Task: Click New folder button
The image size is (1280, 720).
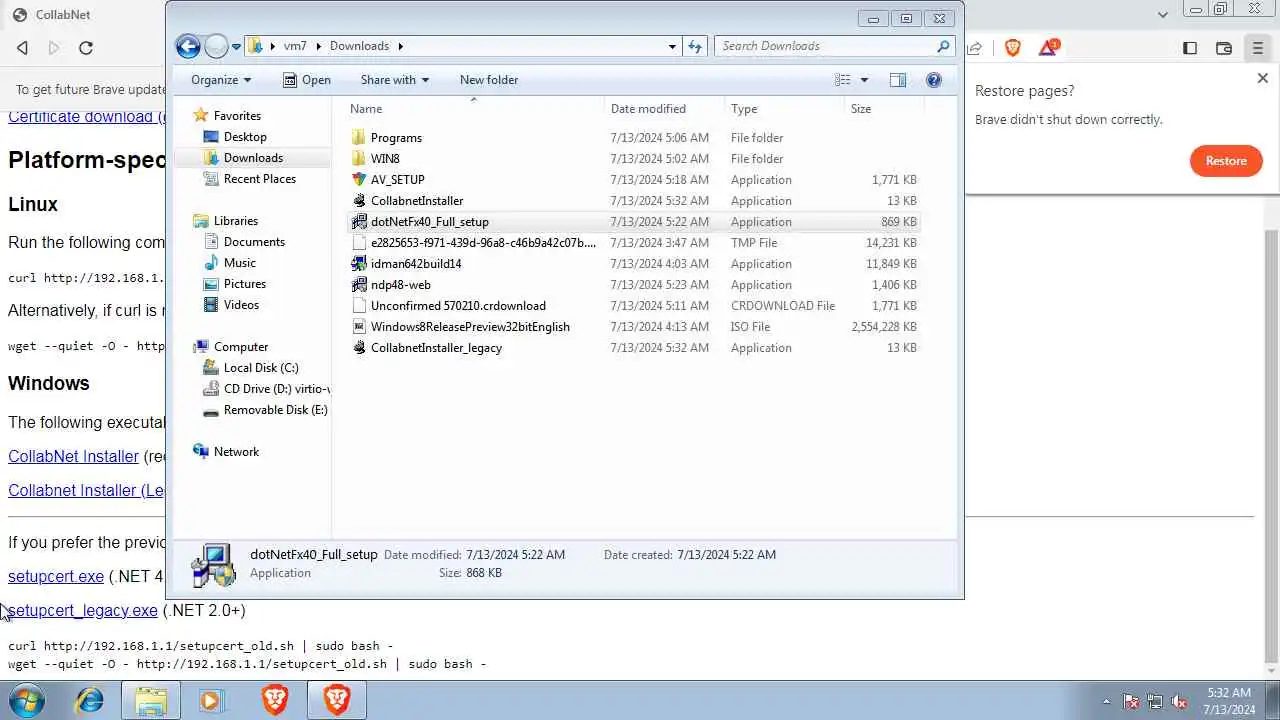Action: [x=489, y=80]
